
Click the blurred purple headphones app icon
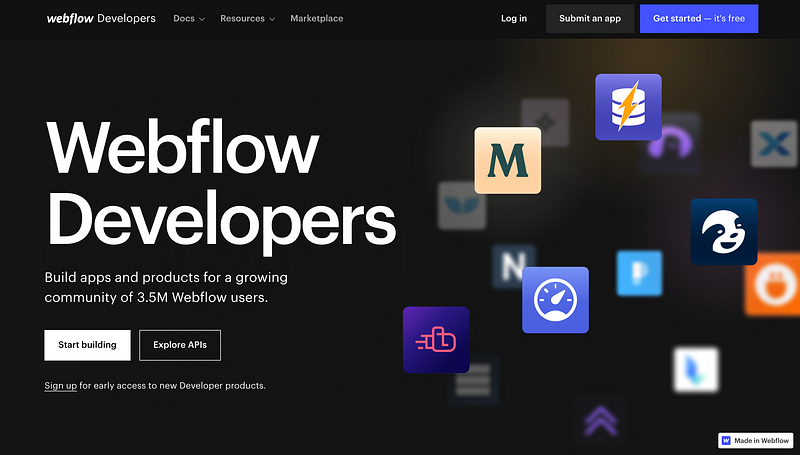pyautogui.click(x=670, y=143)
